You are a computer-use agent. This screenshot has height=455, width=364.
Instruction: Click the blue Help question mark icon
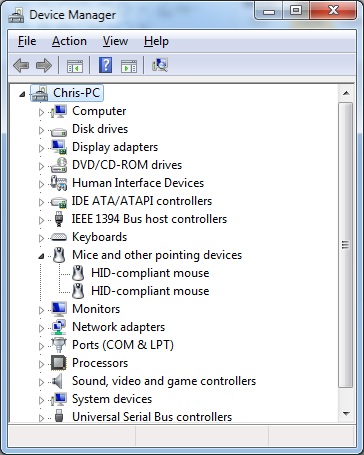point(105,65)
